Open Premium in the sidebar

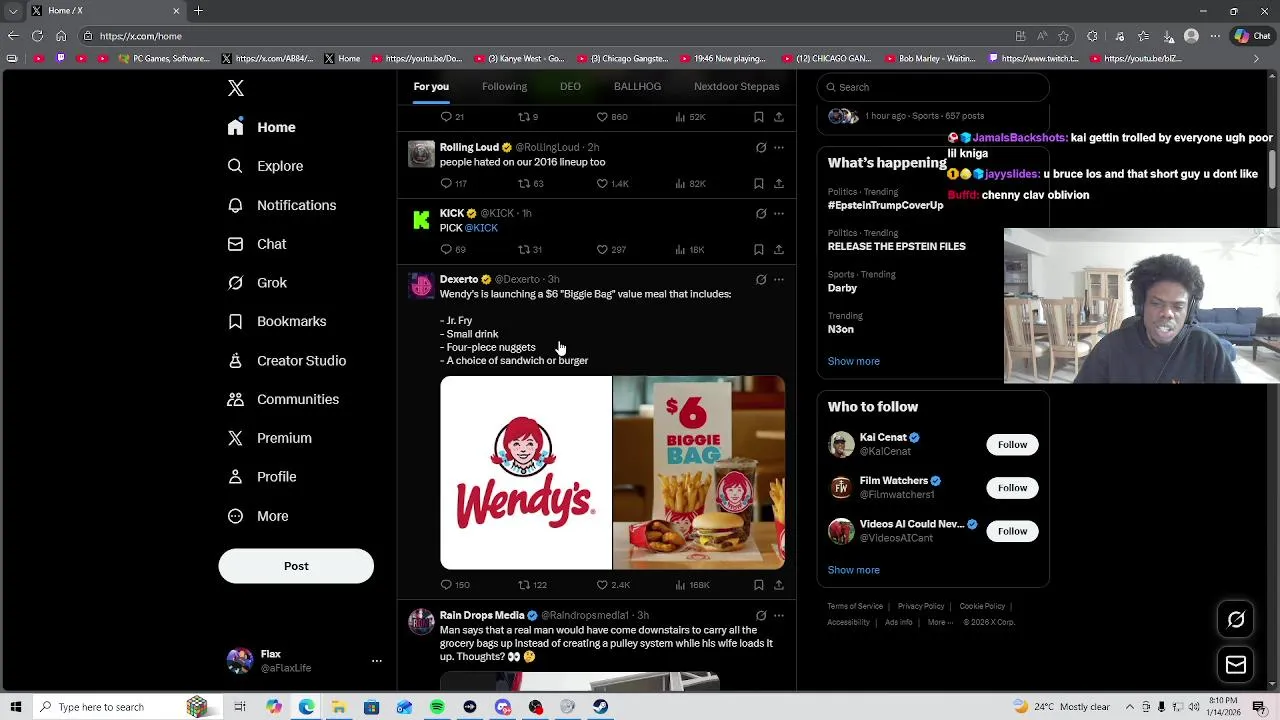(269, 438)
